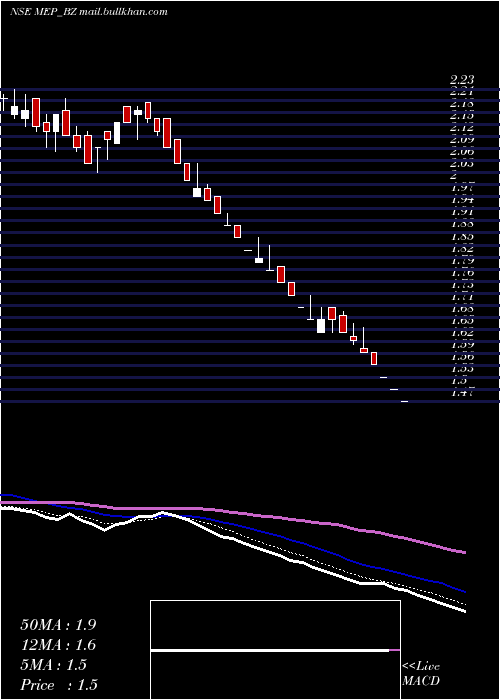Click the mail.bullkhan.com watermark text

[x=124, y=12]
